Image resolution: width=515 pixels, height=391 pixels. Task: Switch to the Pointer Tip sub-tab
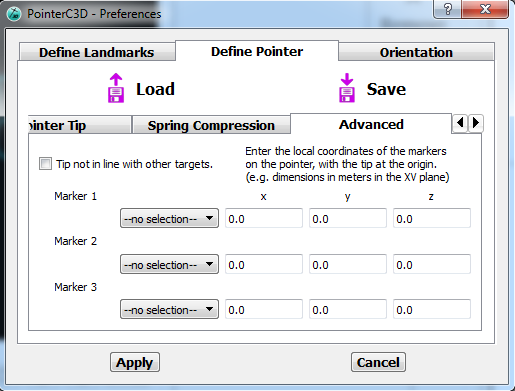tap(79, 125)
